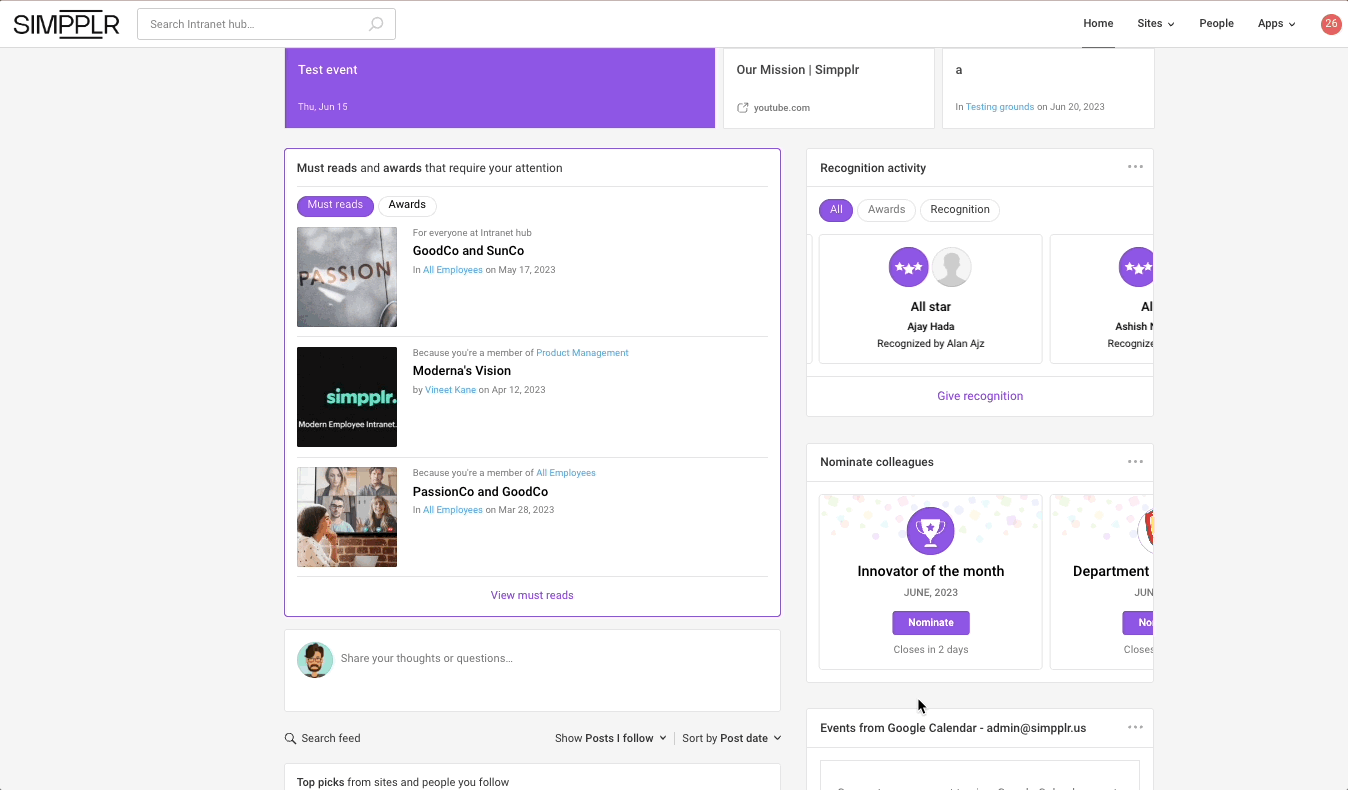The image size is (1348, 790).
Task: Click the View must reads link
Action: click(532, 595)
